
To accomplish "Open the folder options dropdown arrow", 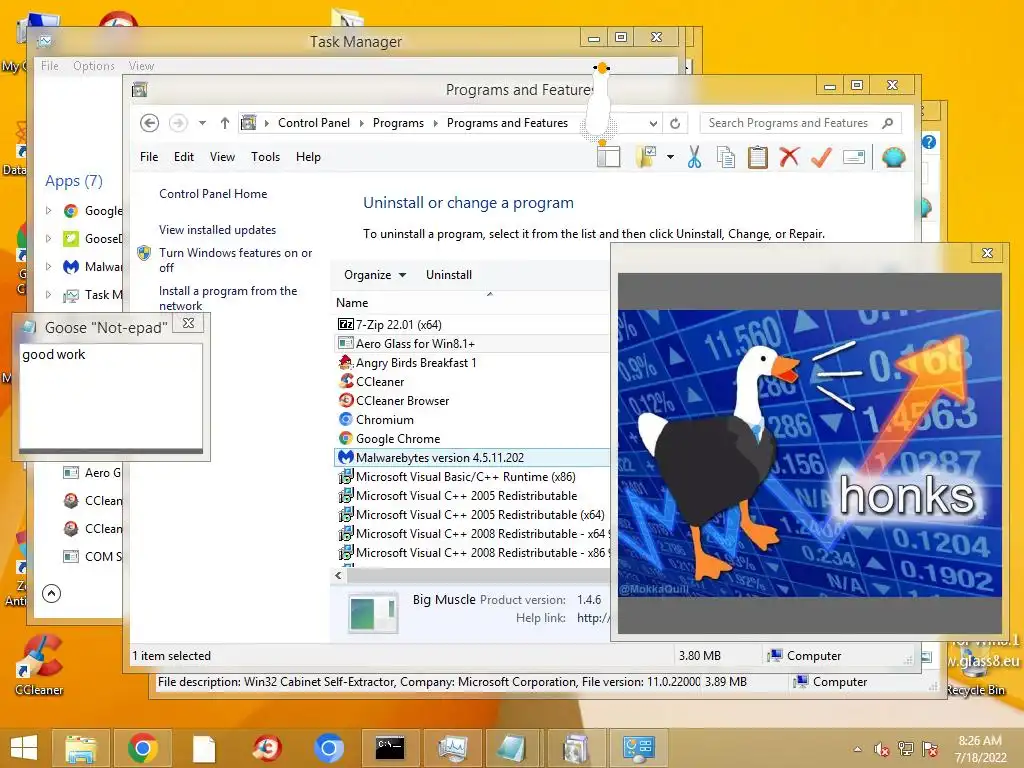I will (x=671, y=157).
